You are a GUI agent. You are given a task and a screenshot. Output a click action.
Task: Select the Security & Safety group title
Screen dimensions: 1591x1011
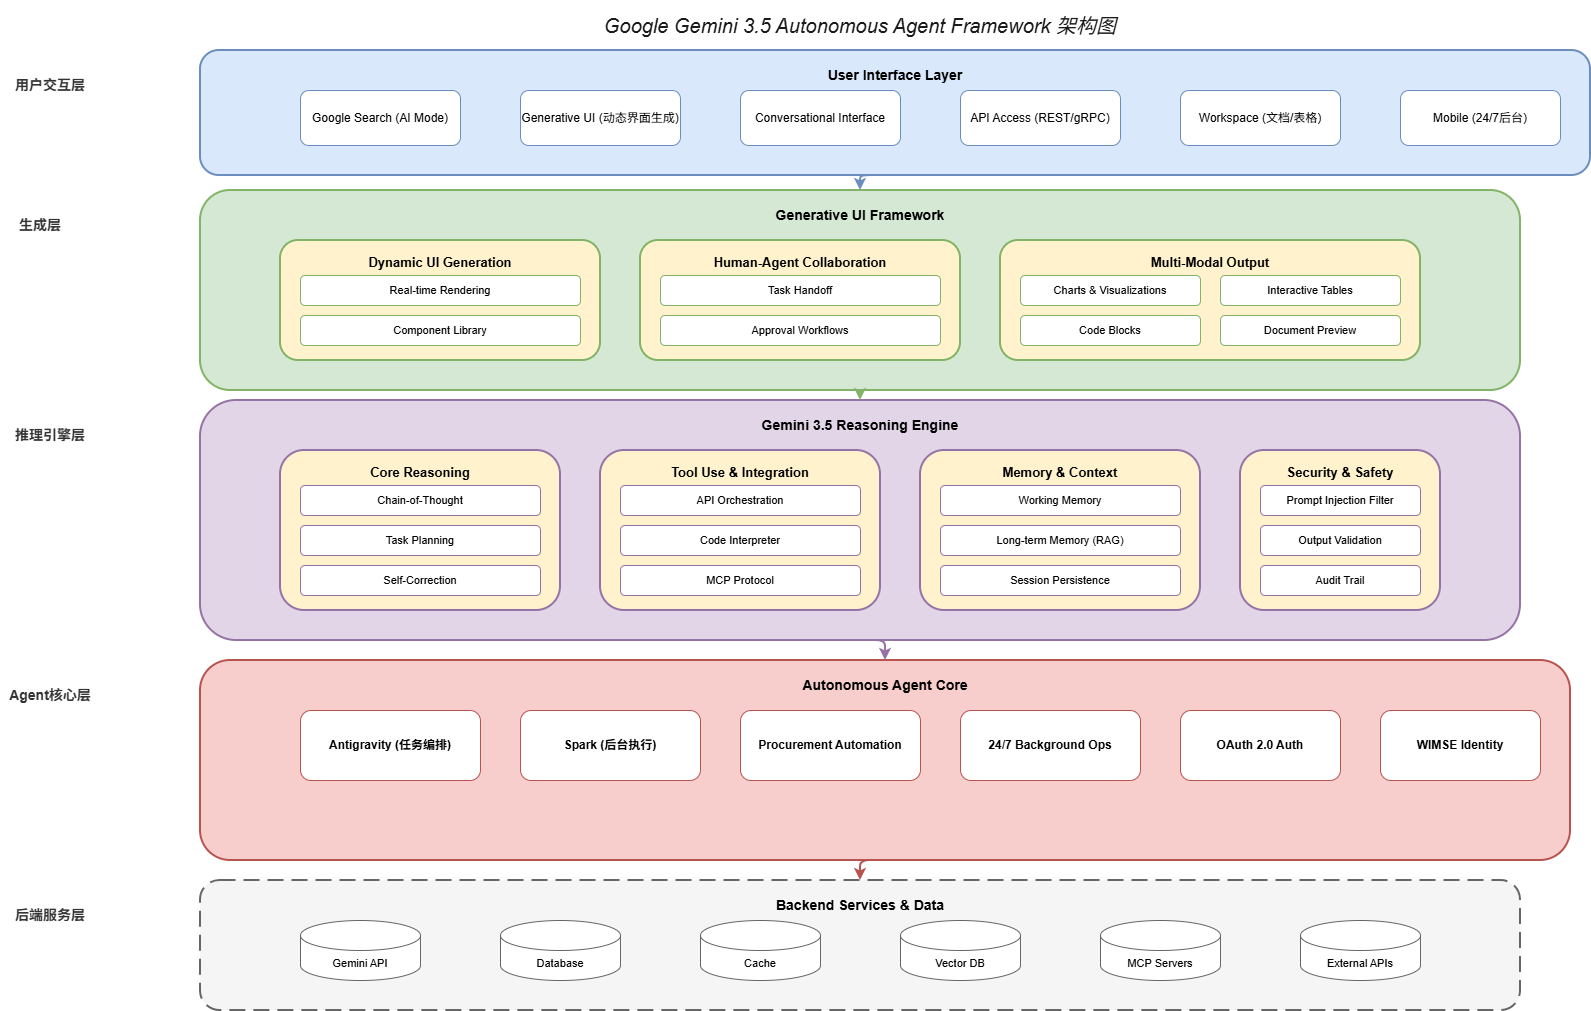(x=1340, y=472)
